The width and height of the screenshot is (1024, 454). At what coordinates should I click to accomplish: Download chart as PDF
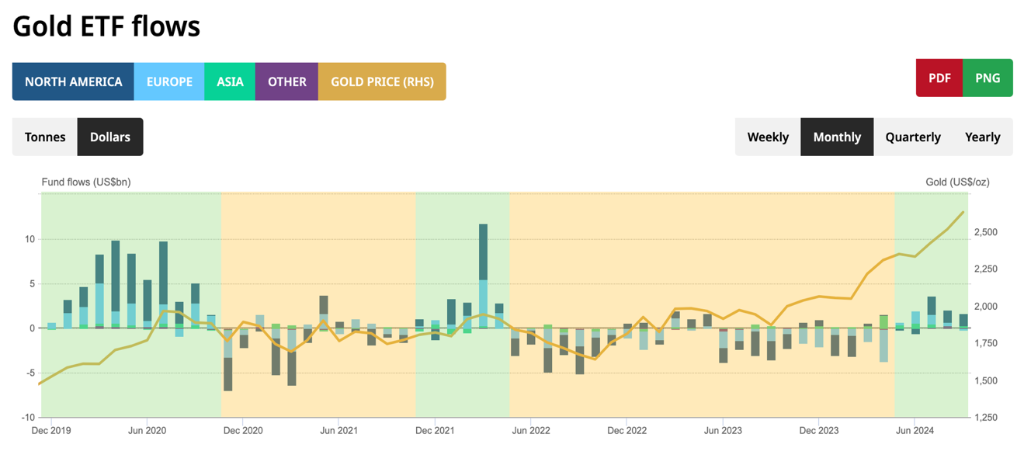click(939, 78)
